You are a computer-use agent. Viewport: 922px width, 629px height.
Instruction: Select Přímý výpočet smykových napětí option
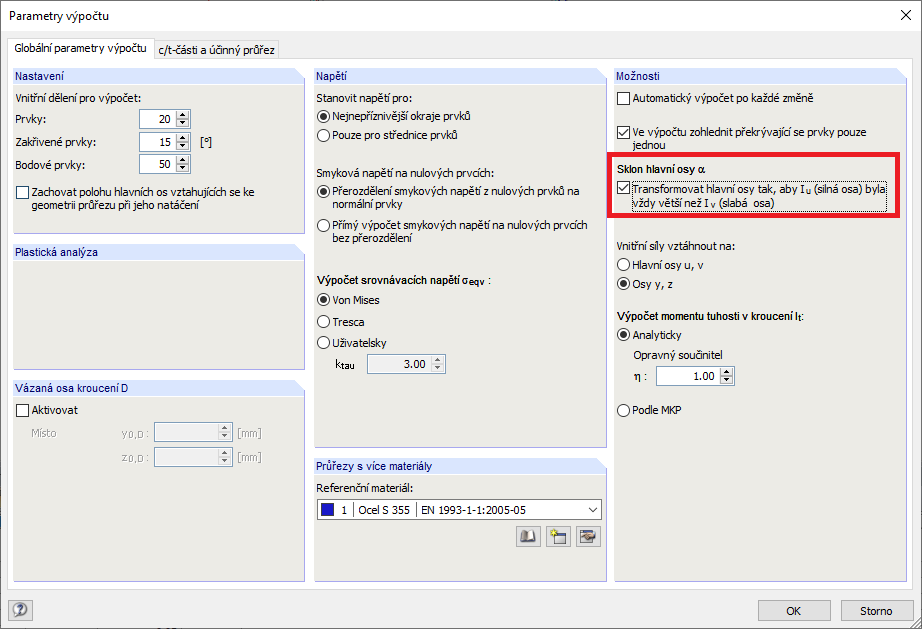[323, 225]
